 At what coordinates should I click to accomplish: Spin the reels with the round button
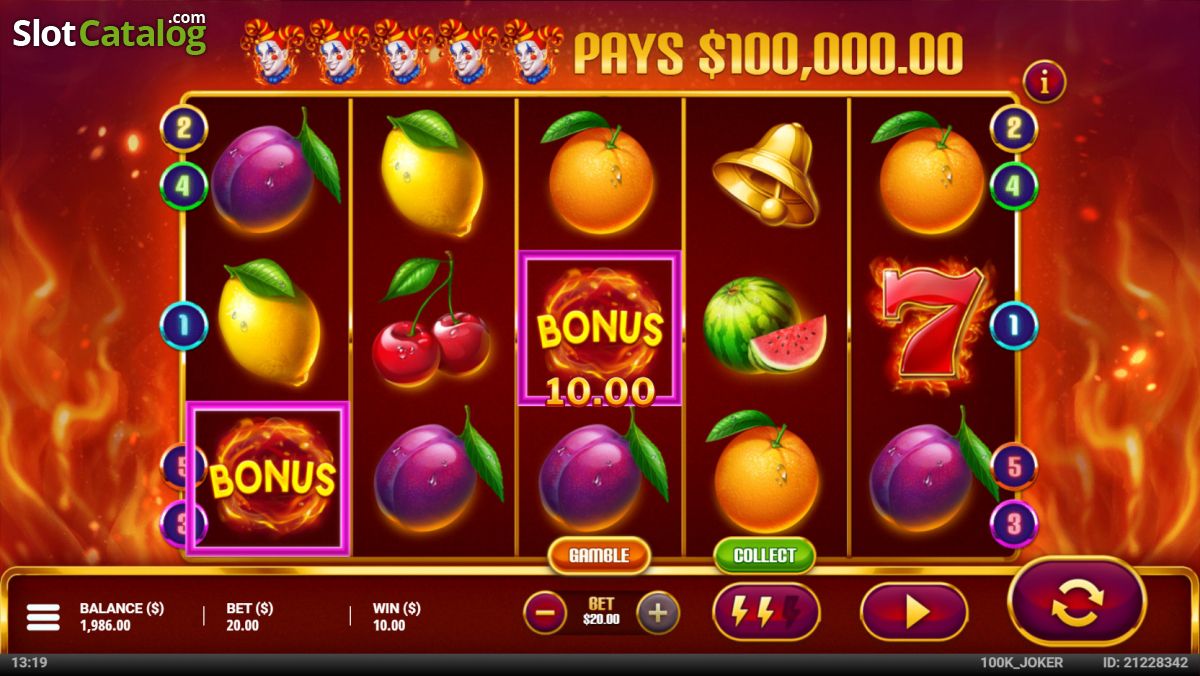pyautogui.click(x=1077, y=602)
